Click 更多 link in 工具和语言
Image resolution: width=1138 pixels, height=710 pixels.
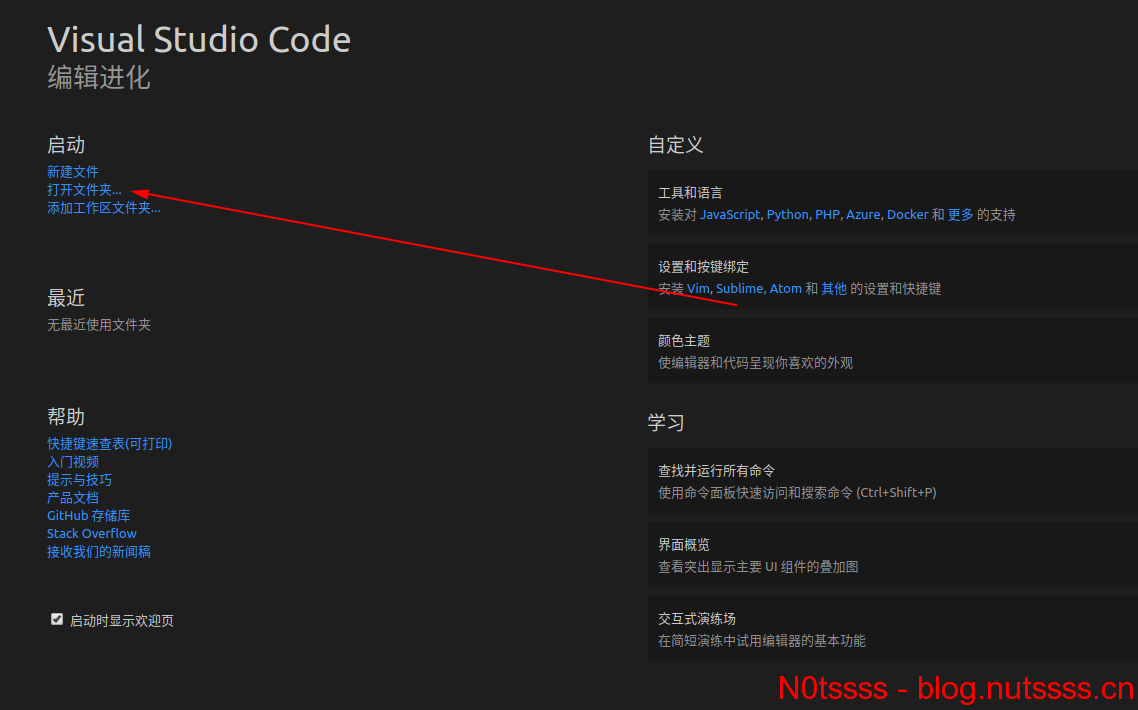960,215
